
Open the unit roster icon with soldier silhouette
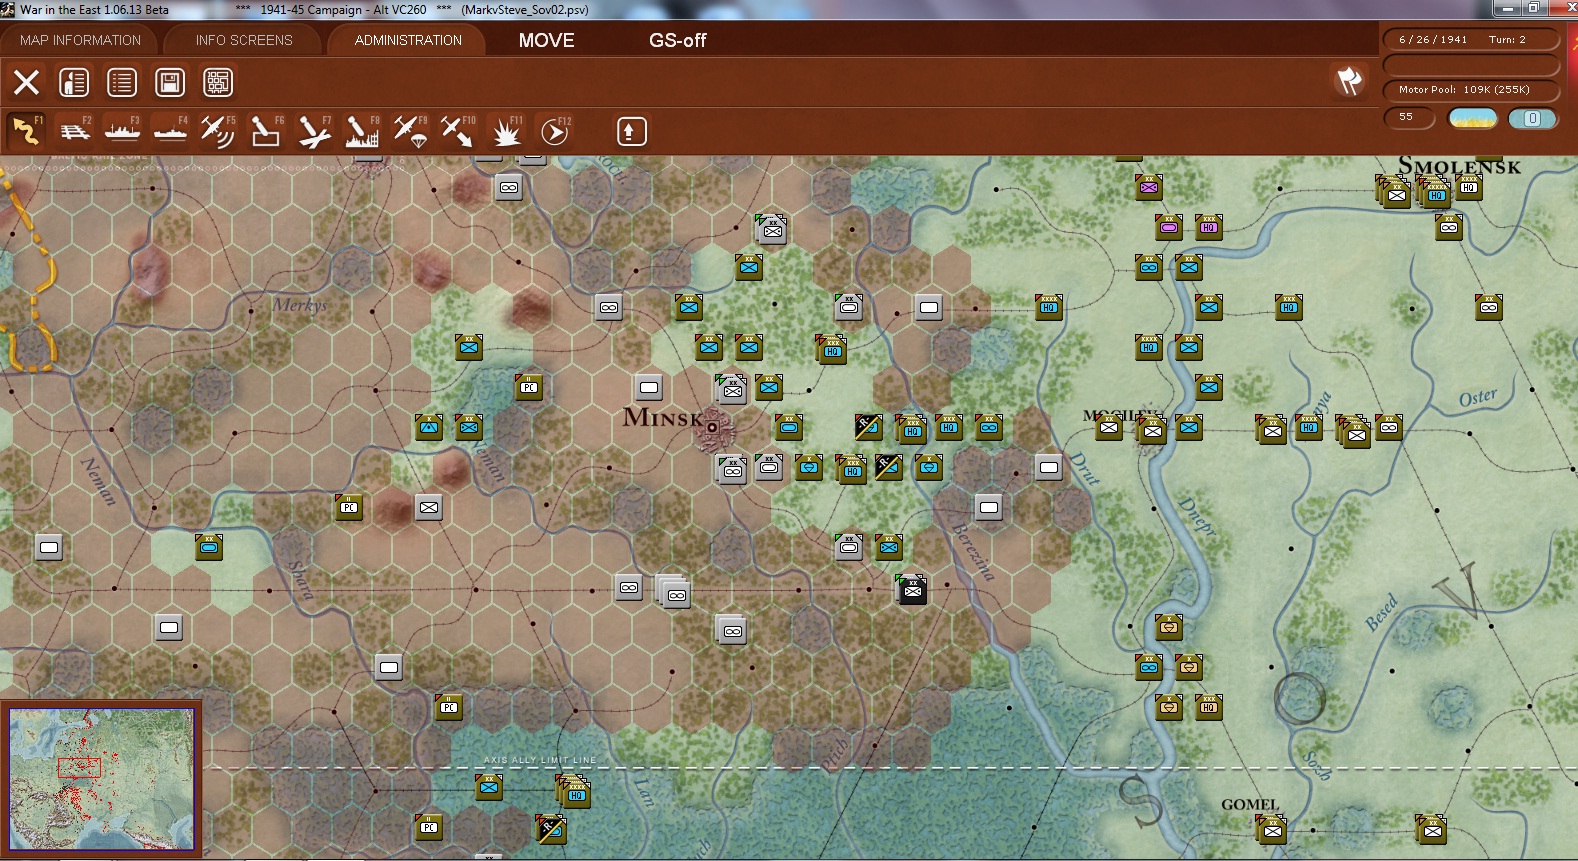[x=74, y=82]
